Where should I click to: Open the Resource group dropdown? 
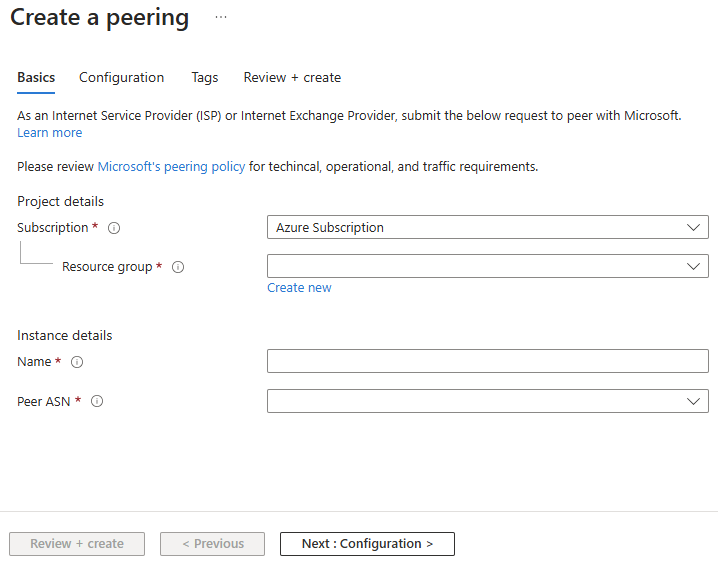coord(487,267)
